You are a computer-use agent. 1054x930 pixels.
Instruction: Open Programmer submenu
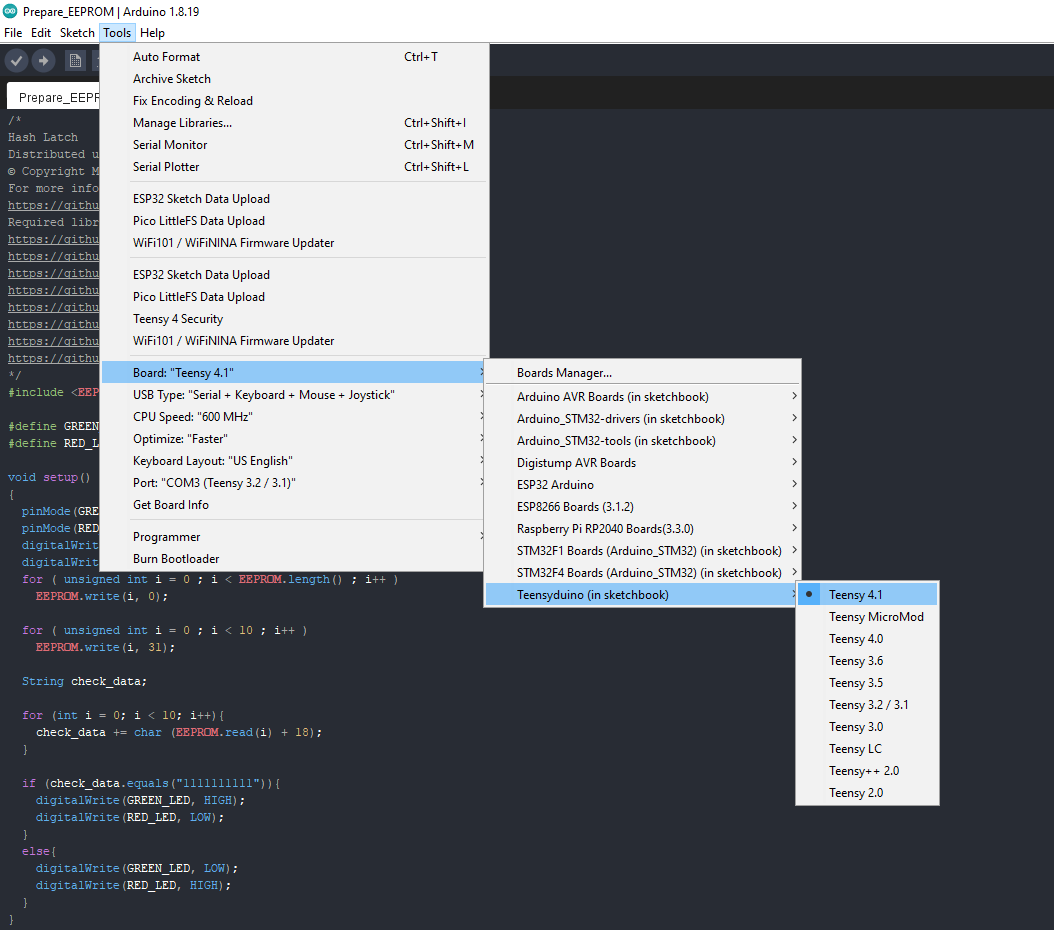[294, 537]
